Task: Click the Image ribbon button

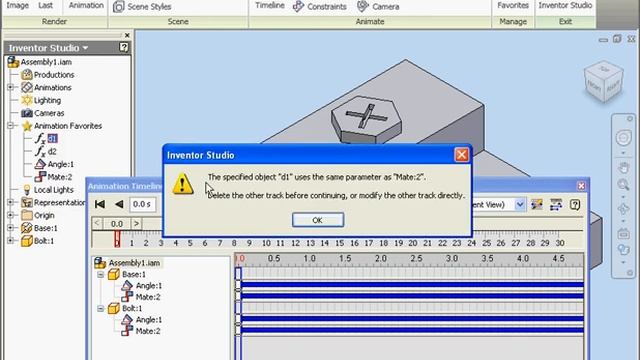Action: click(18, 5)
